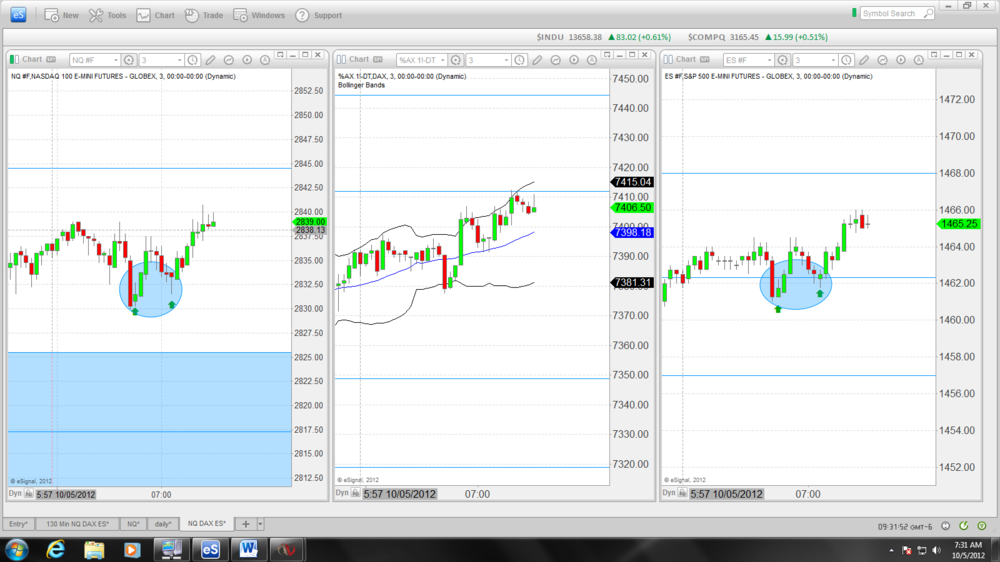Pop out DAX chart window
1000x562 pixels.
pos(607,55)
